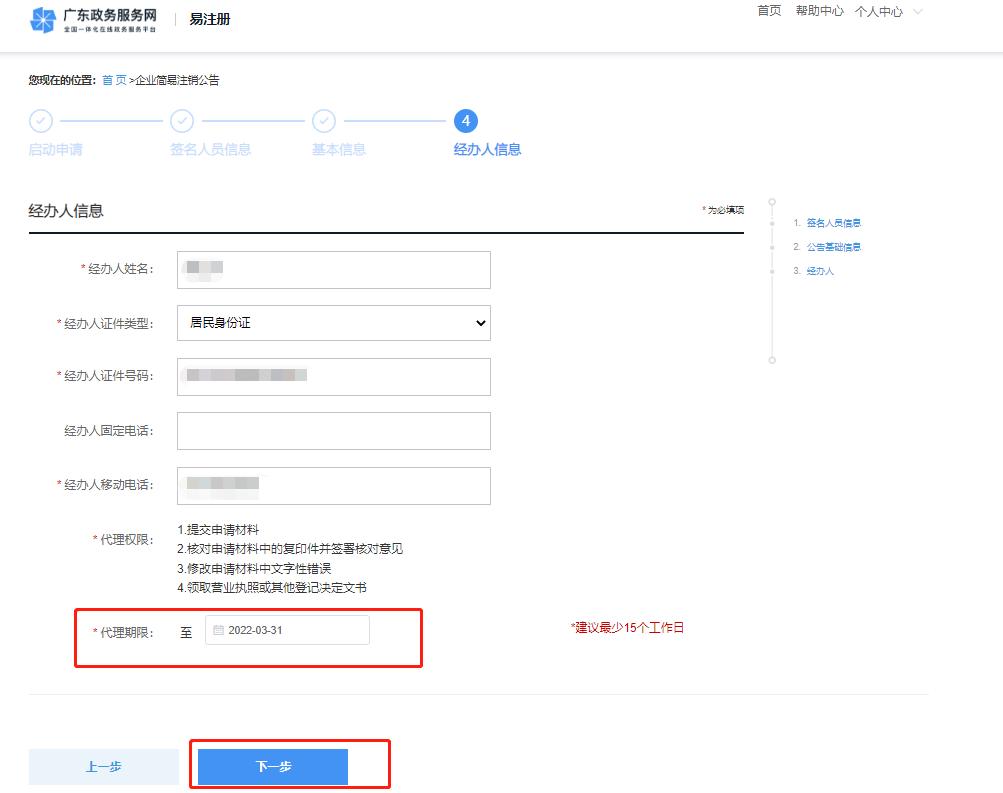Click the 上一步 button

coord(103,766)
